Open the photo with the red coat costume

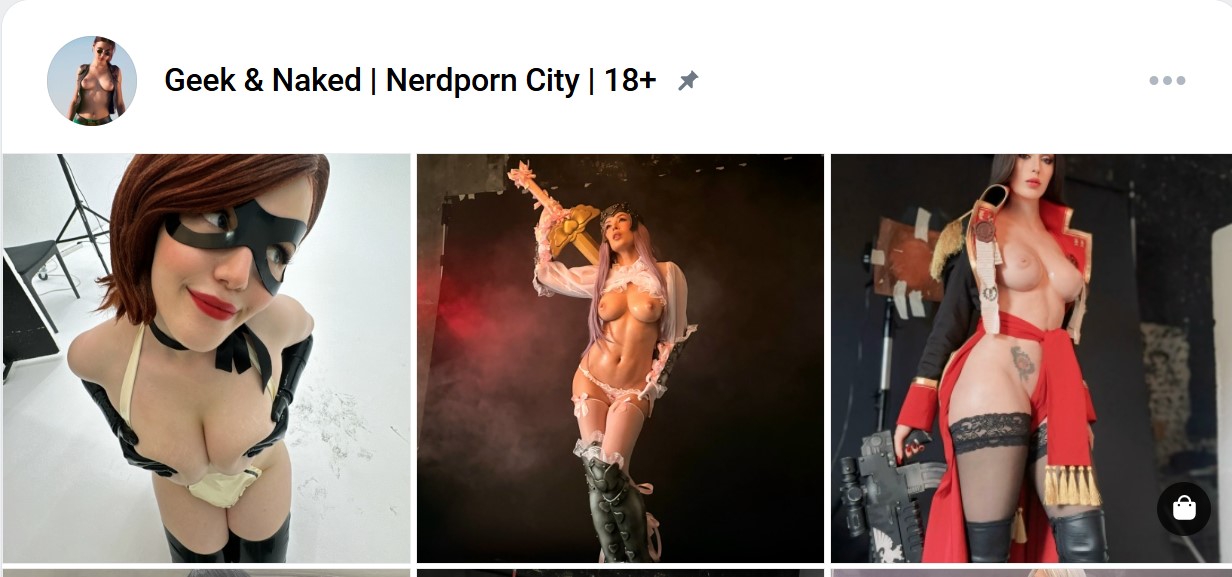click(x=1031, y=358)
